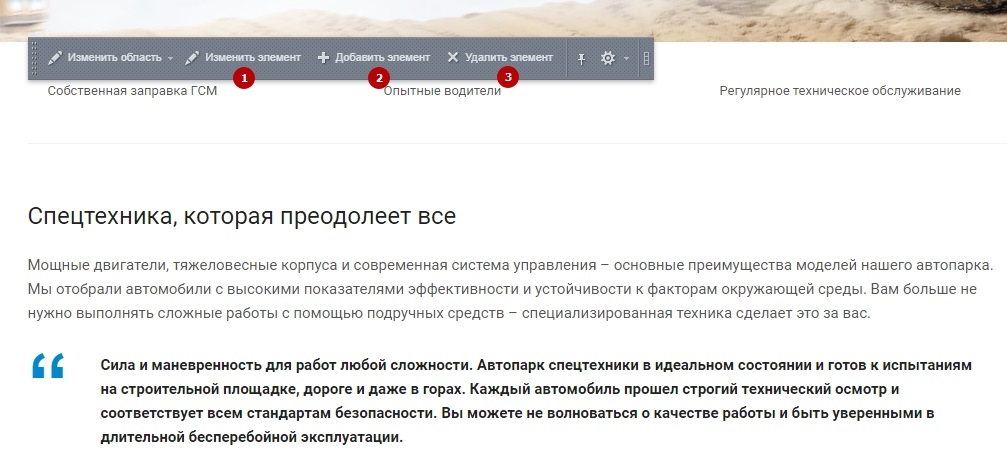This screenshot has width=1007, height=461.
Task: Click the text Регулярное техническое обслуживание
Action: [840, 91]
